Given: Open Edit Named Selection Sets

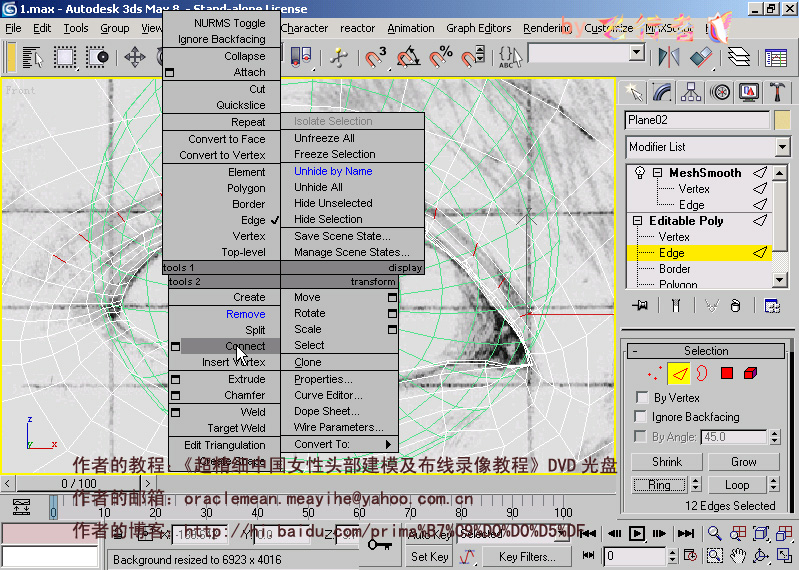Looking at the screenshot, I should 511,57.
